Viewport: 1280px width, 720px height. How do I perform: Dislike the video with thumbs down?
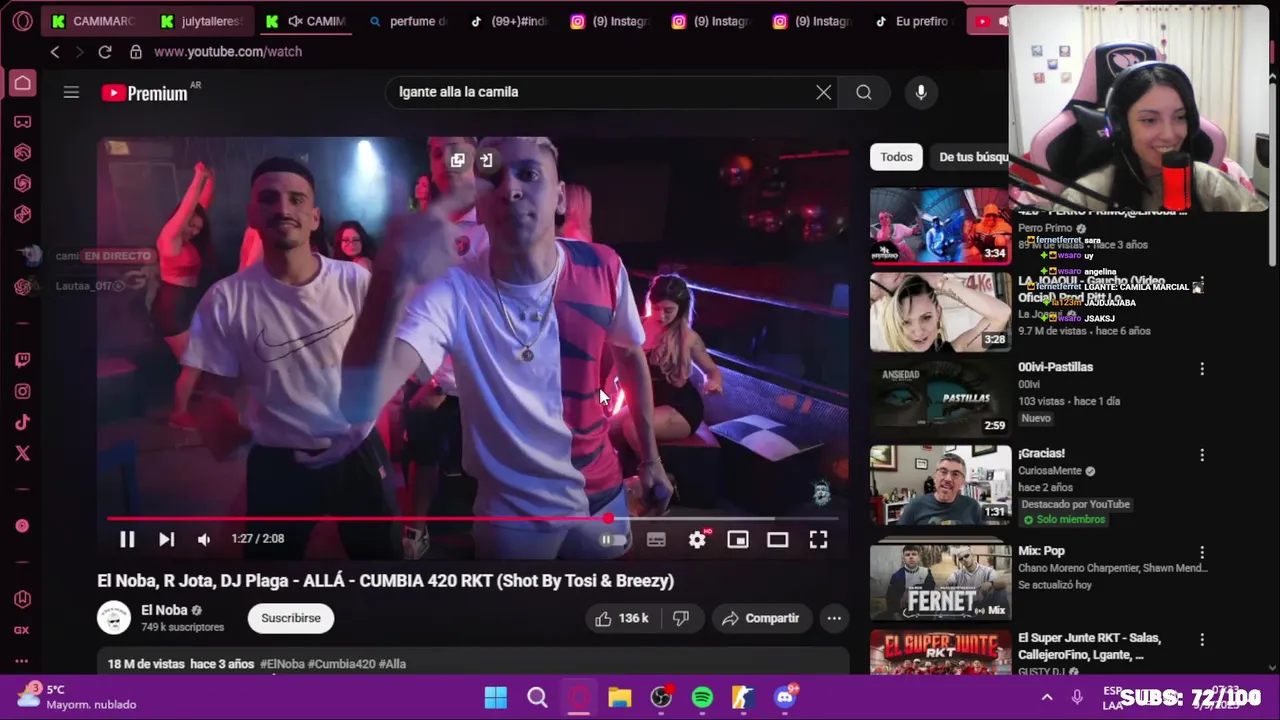coord(681,618)
